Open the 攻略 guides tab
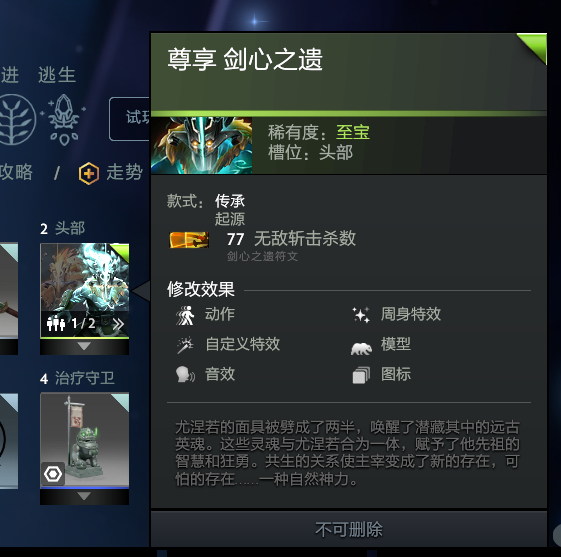The width and height of the screenshot is (561, 557). pos(16,172)
